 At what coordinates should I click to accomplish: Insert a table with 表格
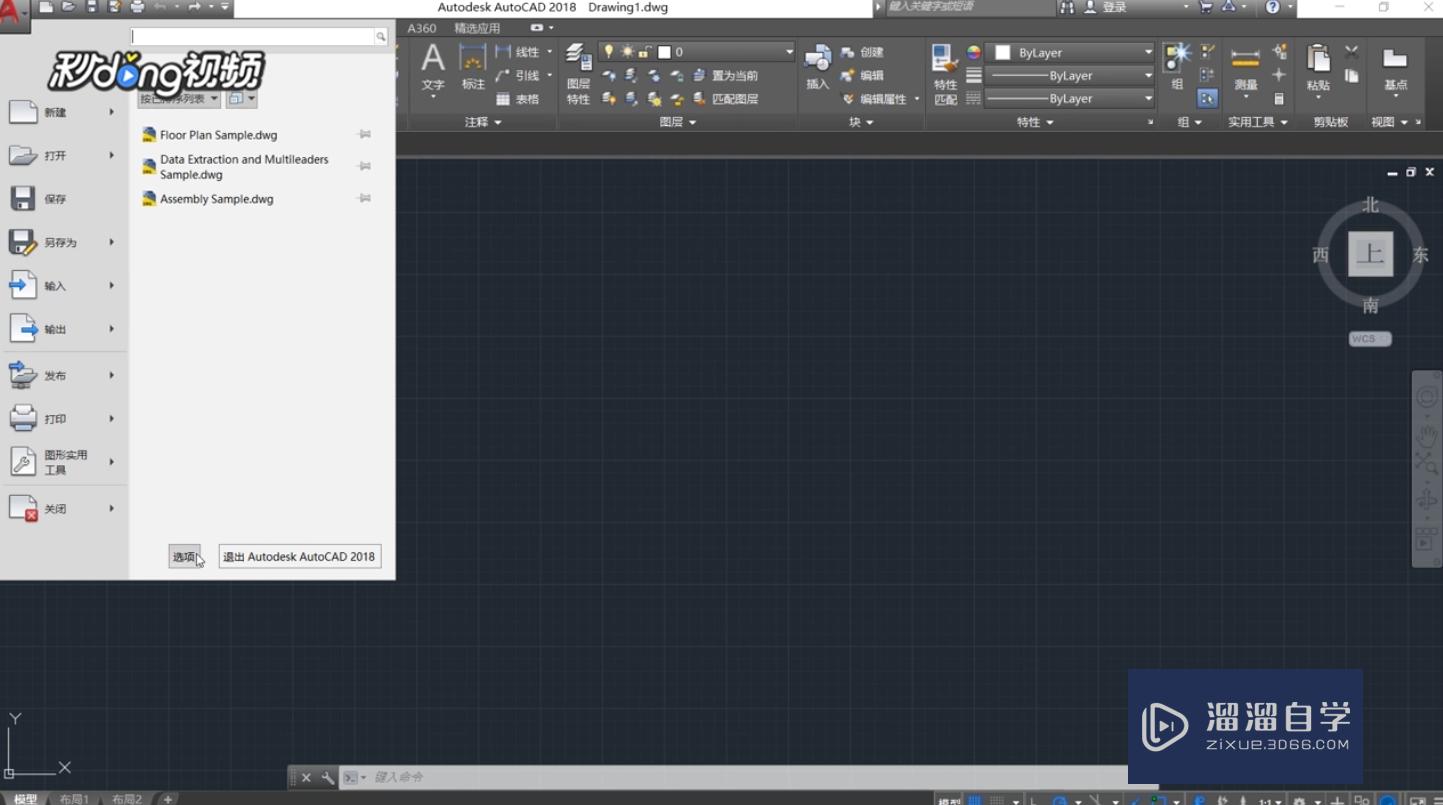tap(518, 99)
